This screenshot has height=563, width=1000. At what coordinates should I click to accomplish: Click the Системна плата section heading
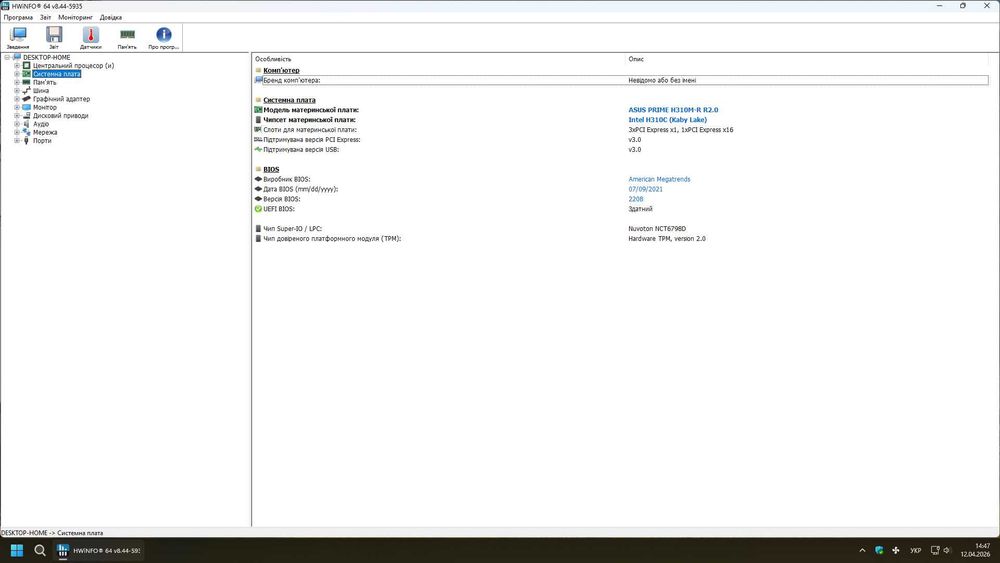pyautogui.click(x=289, y=100)
